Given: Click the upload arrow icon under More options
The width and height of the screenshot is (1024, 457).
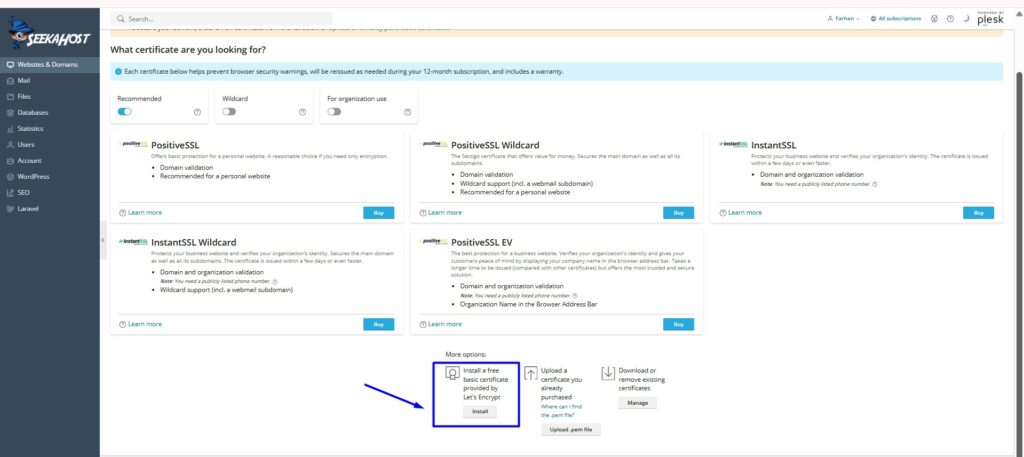Looking at the screenshot, I should [531, 373].
